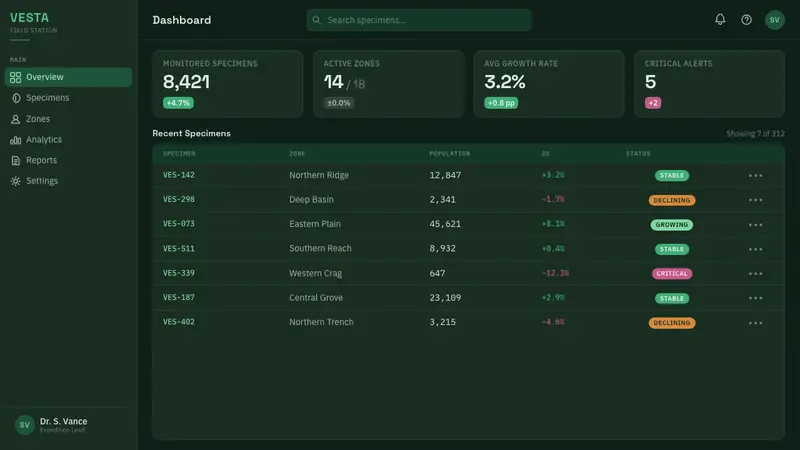800x450 pixels.
Task: Open Dr. S. Vance profile name
Action: click(x=63, y=421)
